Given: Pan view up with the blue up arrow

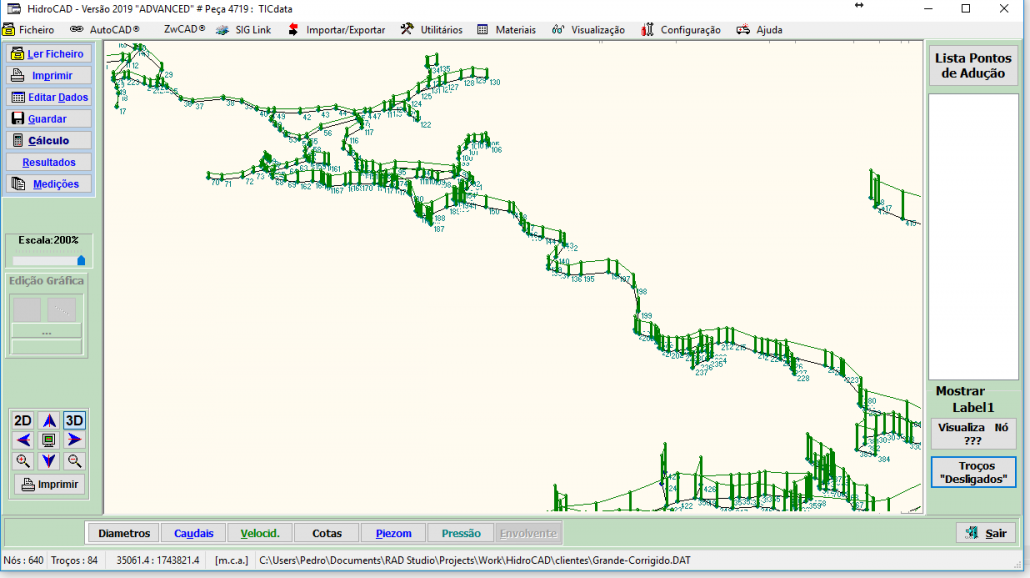Looking at the screenshot, I should click(x=49, y=421).
